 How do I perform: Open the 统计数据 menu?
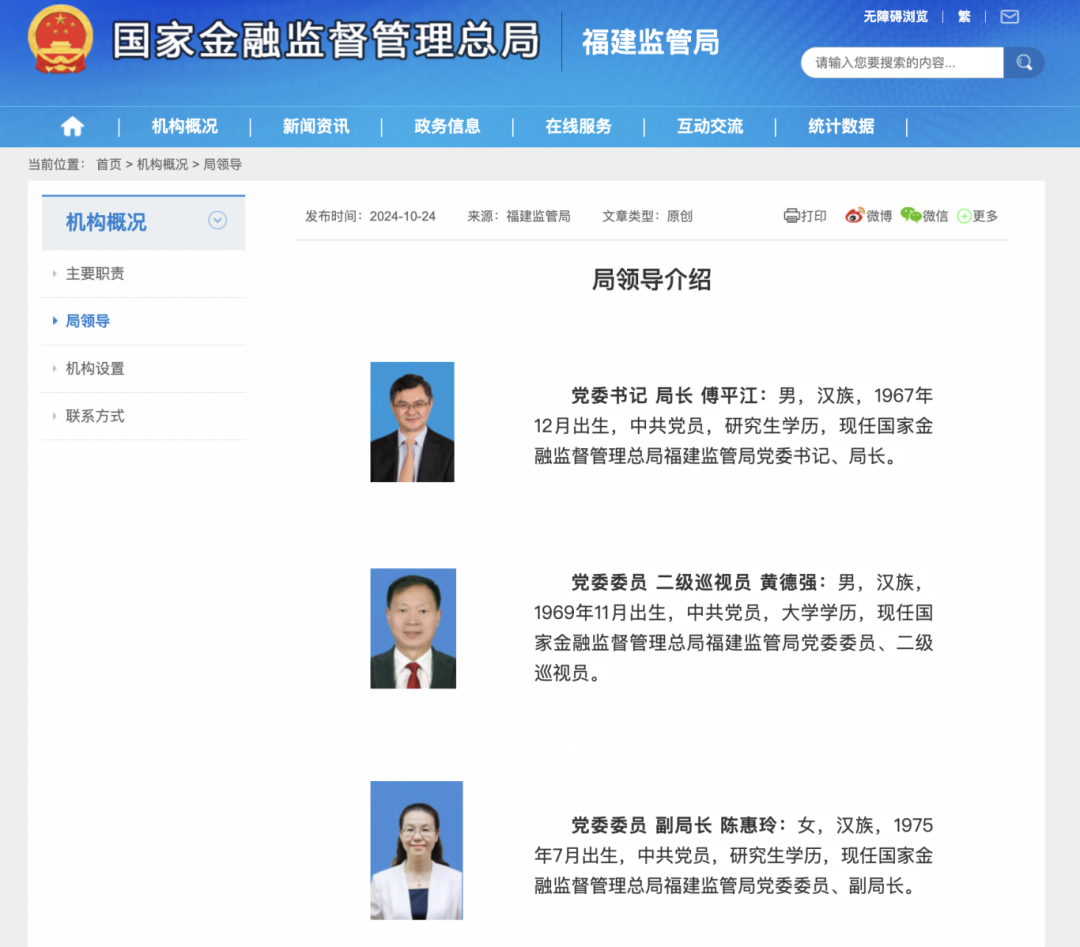coord(841,127)
